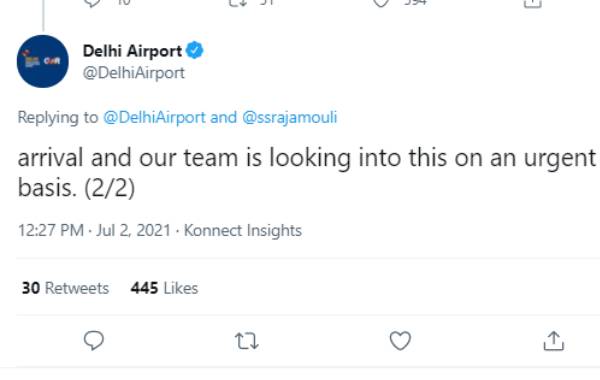Click the thread line above the avatar
Image resolution: width=600 pixels, height=380 pixels.
(43, 15)
